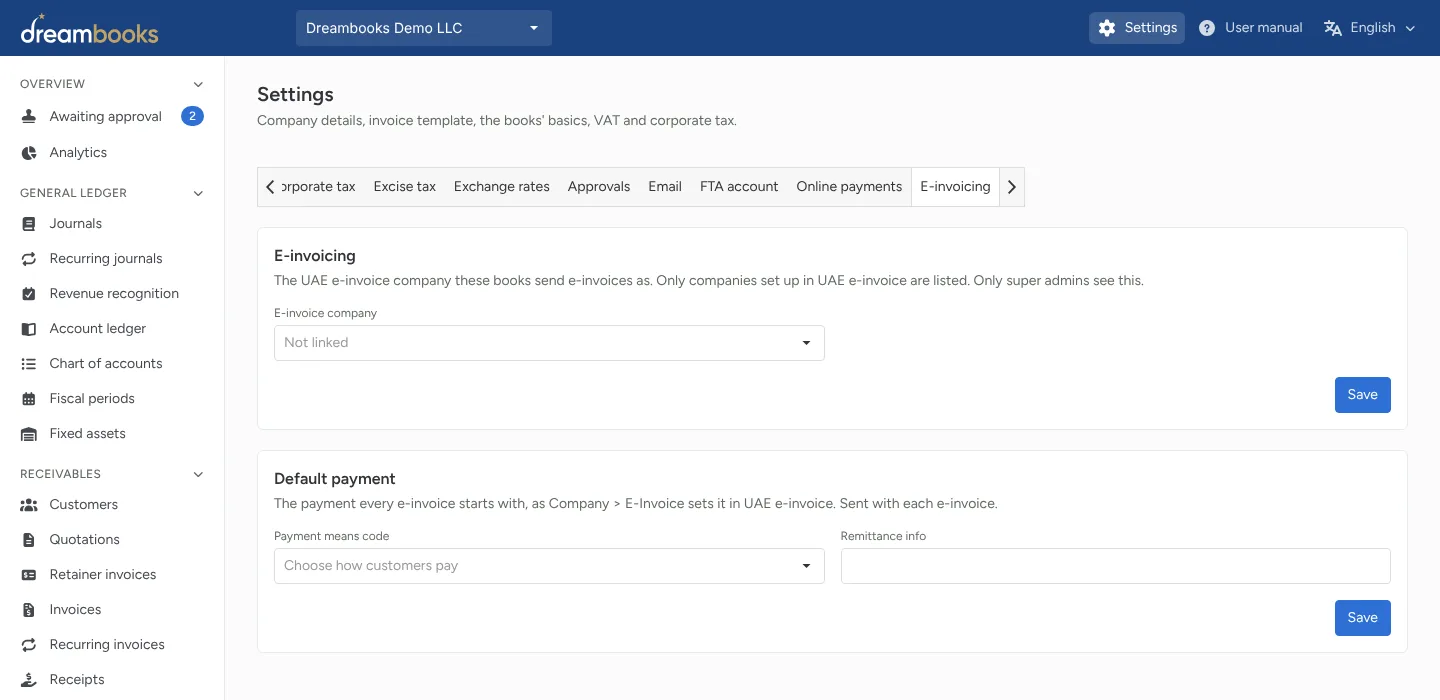Click the Awaiting approval stamp icon

(29, 117)
